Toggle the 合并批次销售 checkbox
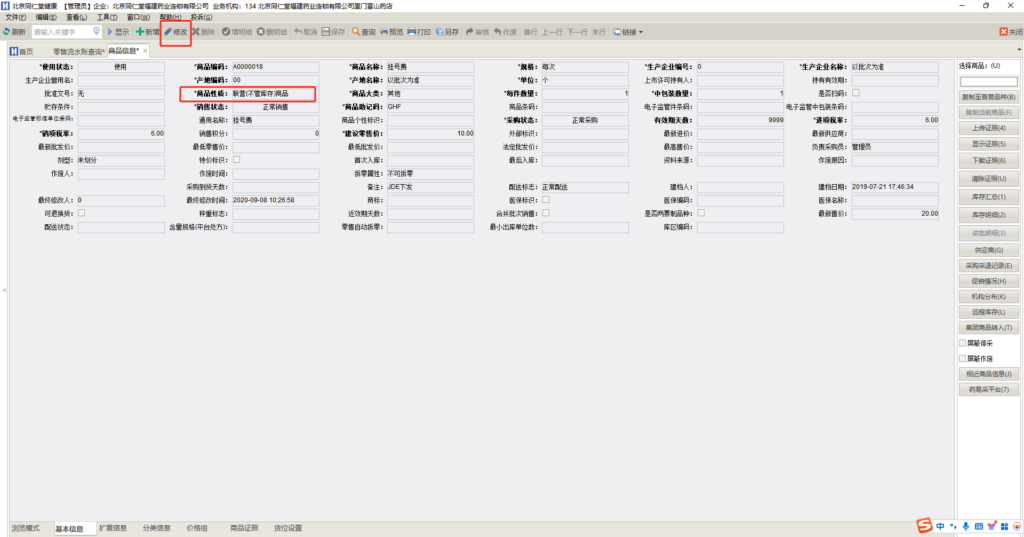 click(x=546, y=213)
